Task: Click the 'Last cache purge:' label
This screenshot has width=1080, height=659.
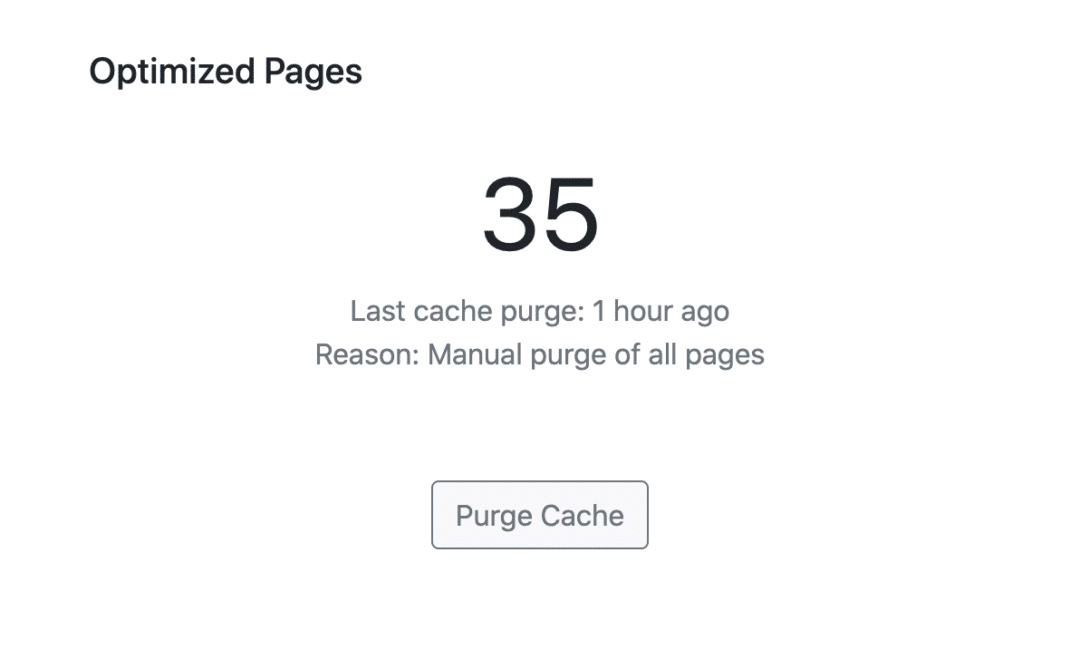Action: point(467,311)
